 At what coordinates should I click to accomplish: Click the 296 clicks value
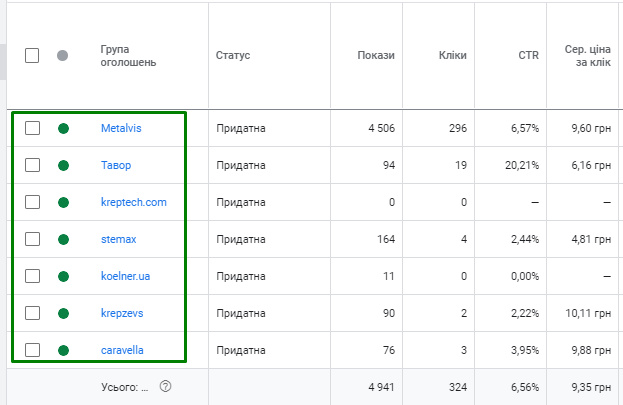[458, 128]
